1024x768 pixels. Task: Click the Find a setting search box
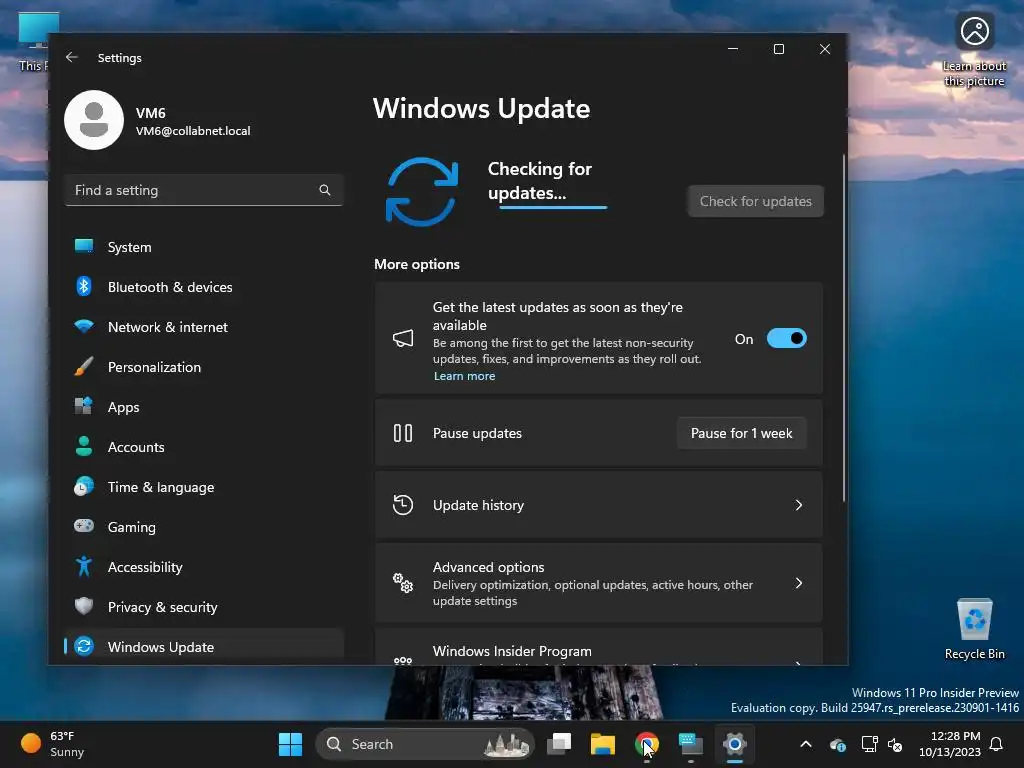pyautogui.click(x=204, y=190)
